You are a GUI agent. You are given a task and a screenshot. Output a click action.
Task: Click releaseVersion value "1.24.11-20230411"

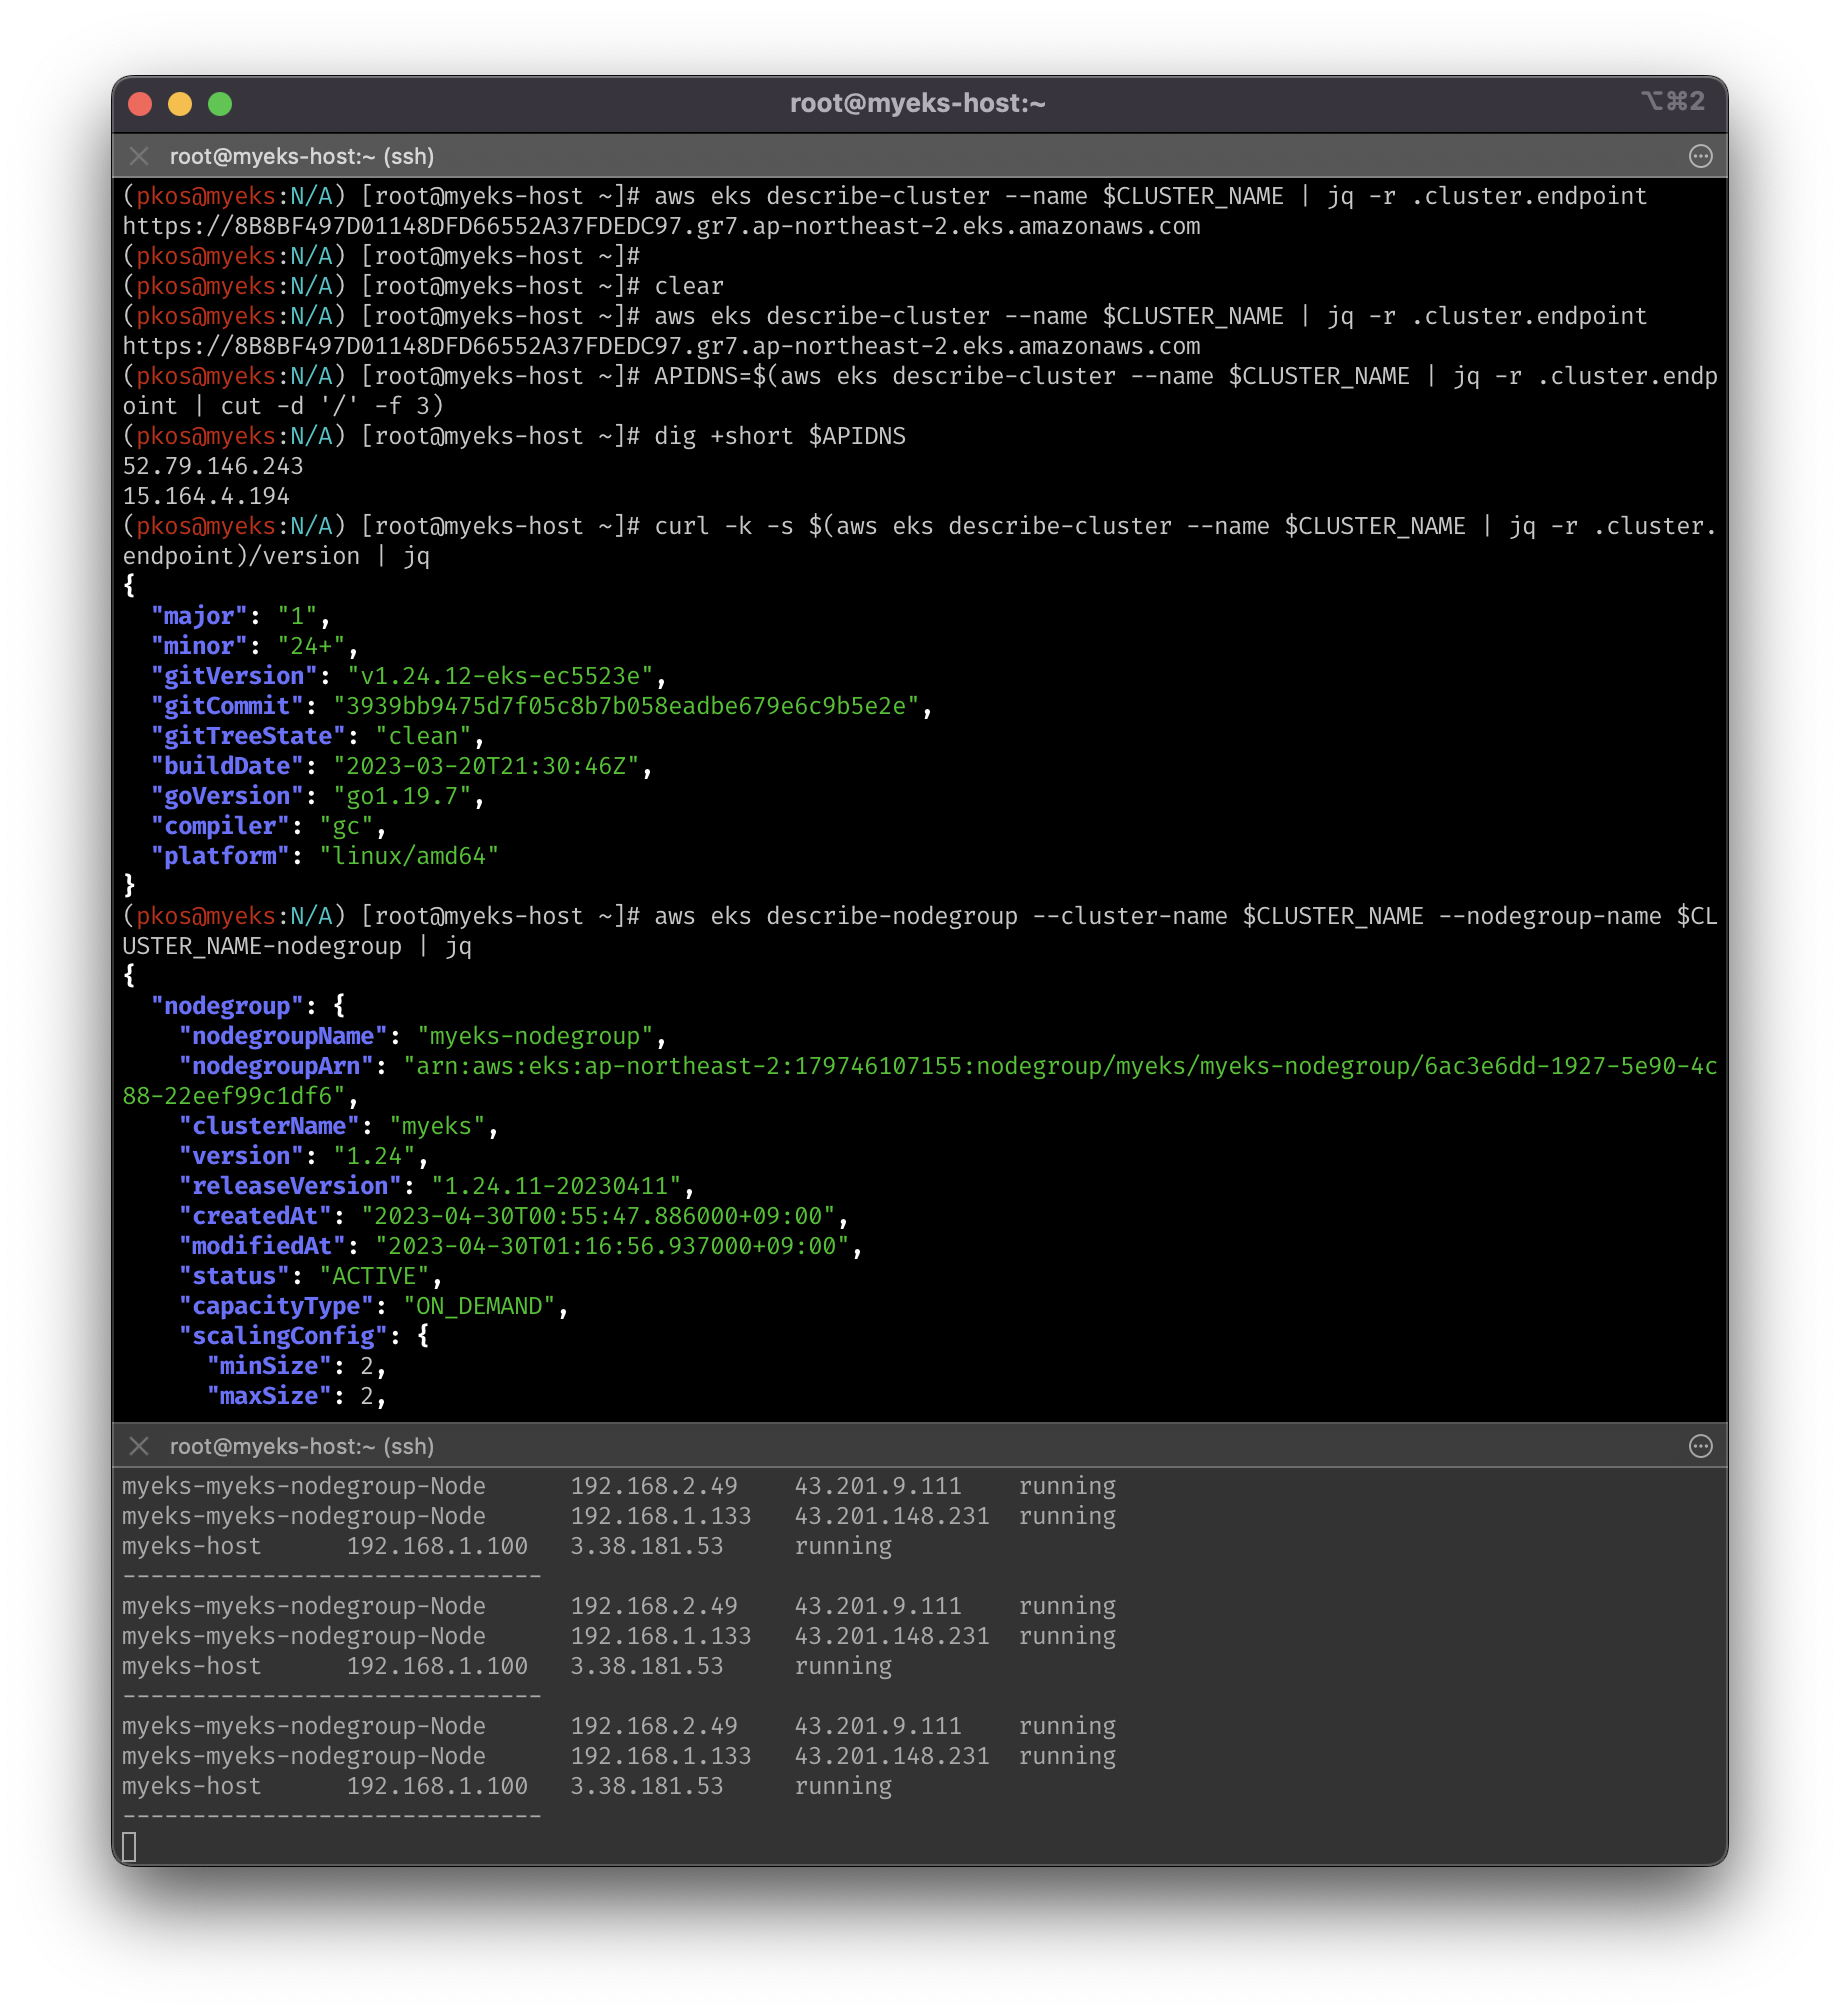556,1186
